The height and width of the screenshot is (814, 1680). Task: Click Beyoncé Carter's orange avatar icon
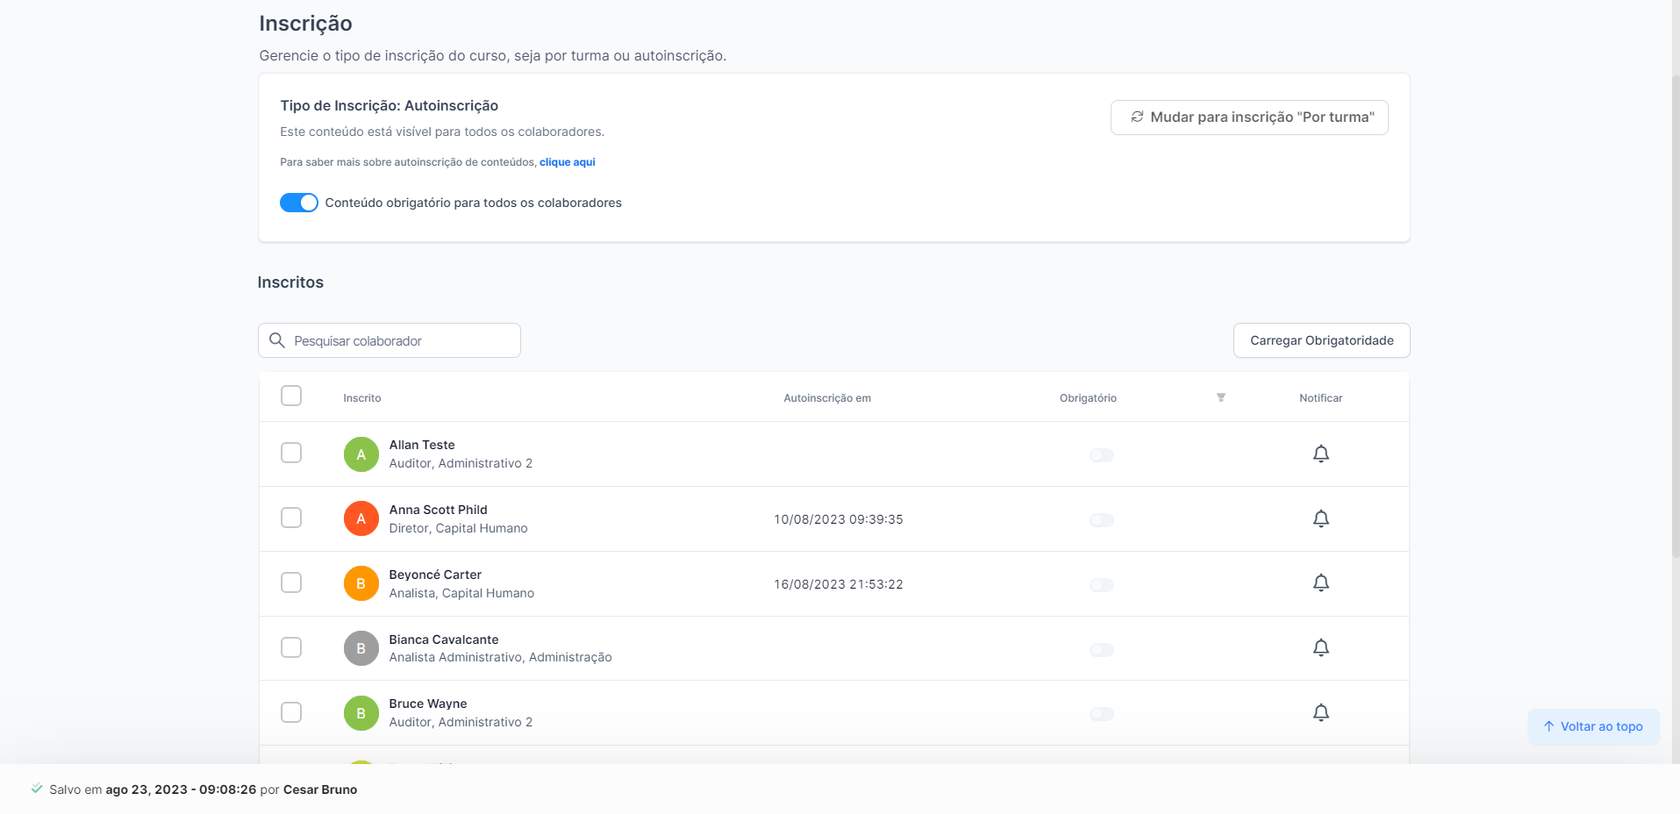point(361,584)
